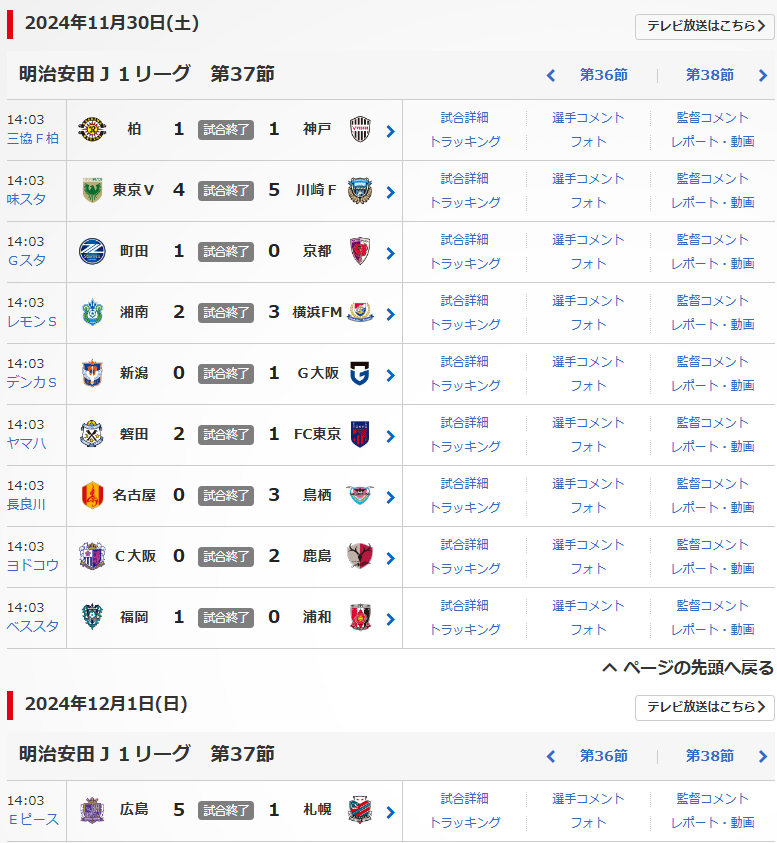Click the Urawa Reds club crest
Image resolution: width=777 pixels, height=843 pixels.
pos(360,618)
